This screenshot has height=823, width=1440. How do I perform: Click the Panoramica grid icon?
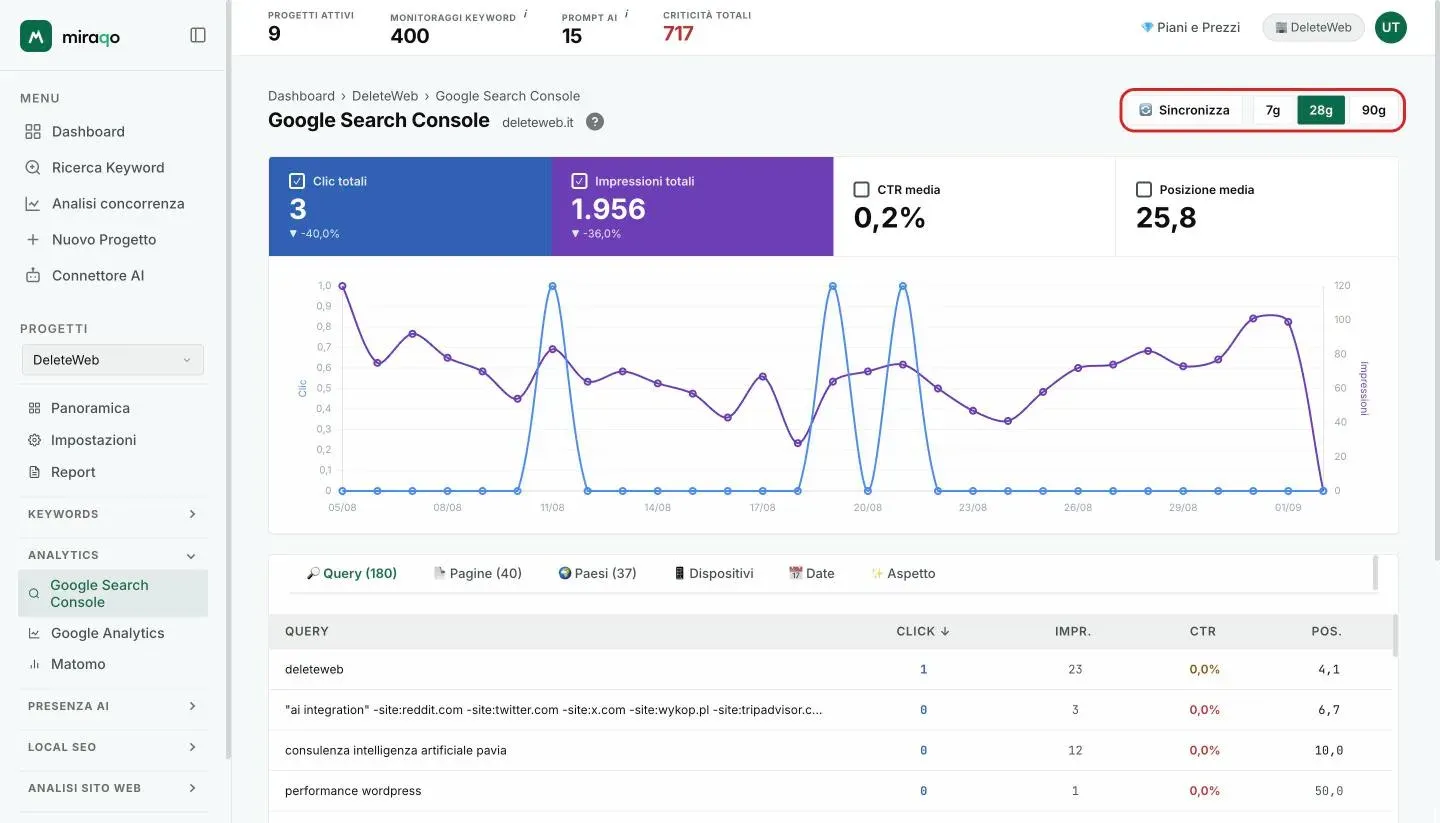coord(34,408)
